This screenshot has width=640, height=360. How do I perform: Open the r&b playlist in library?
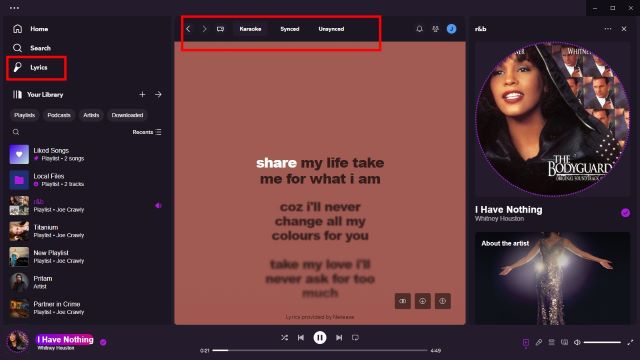click(x=86, y=206)
